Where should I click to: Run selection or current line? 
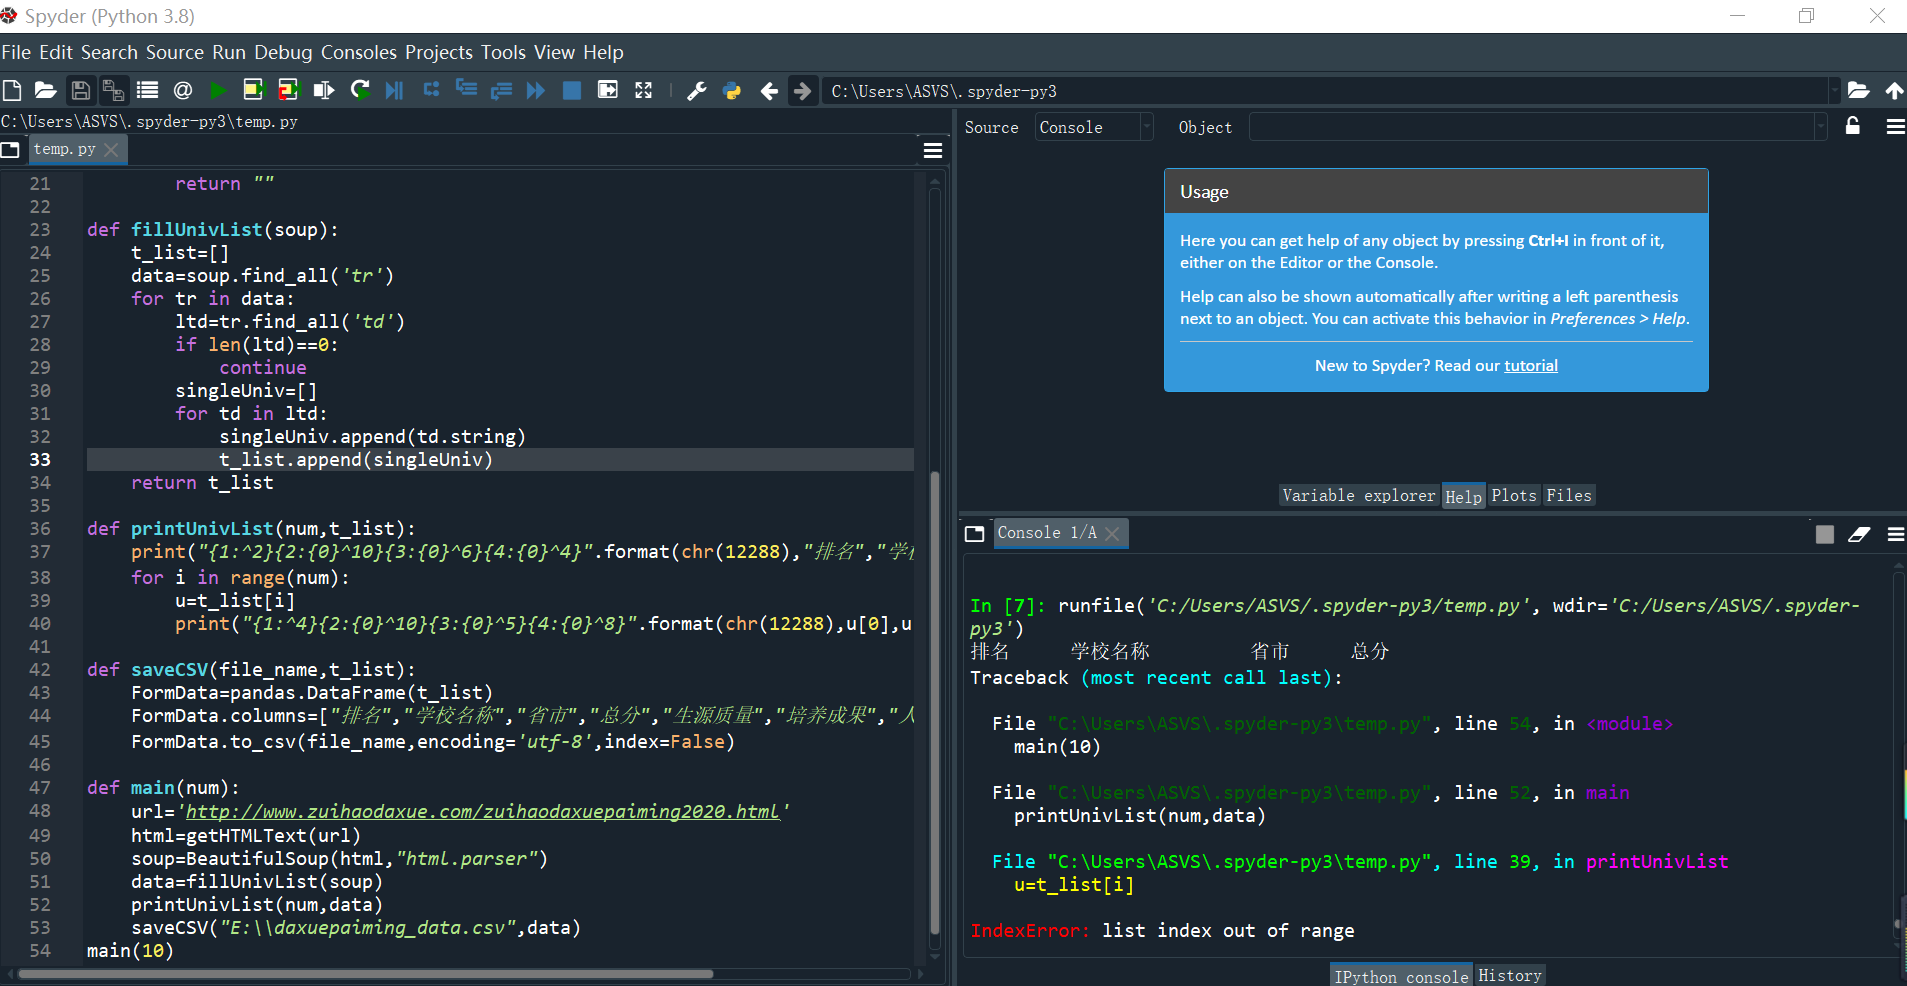pyautogui.click(x=324, y=91)
